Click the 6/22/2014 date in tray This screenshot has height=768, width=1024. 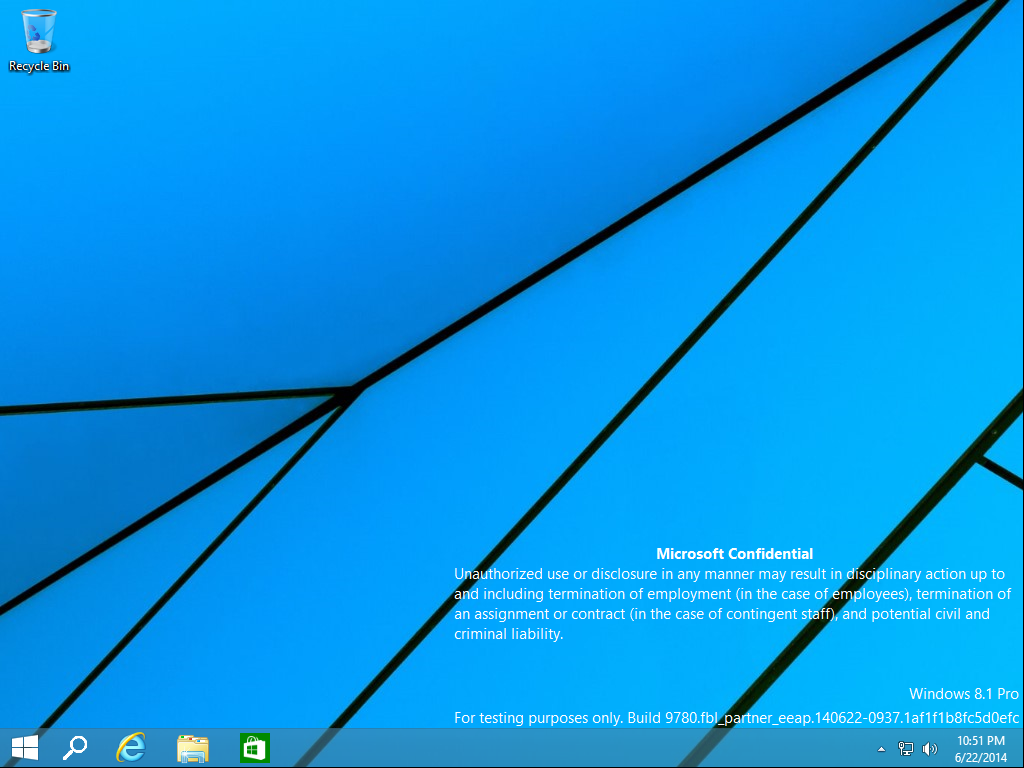pyautogui.click(x=980, y=757)
